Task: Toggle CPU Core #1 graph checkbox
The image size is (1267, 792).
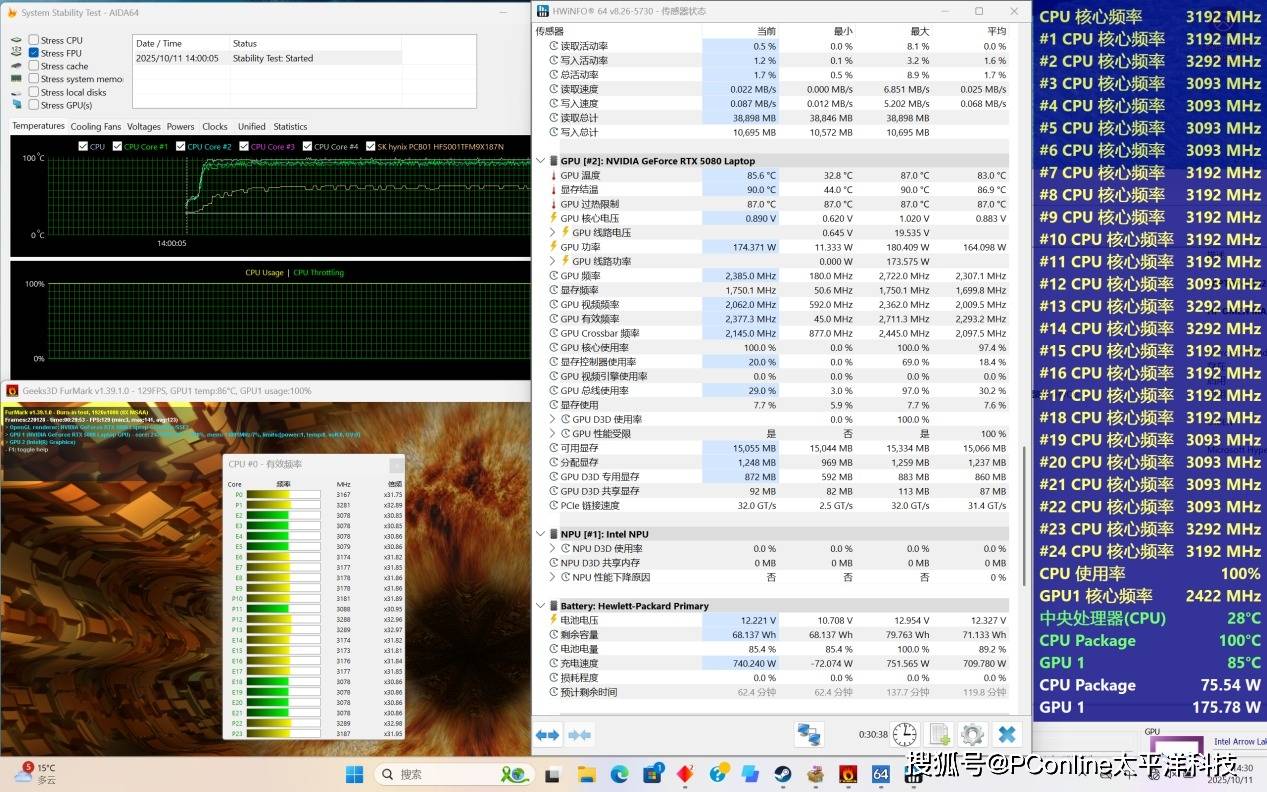Action: pos(117,147)
